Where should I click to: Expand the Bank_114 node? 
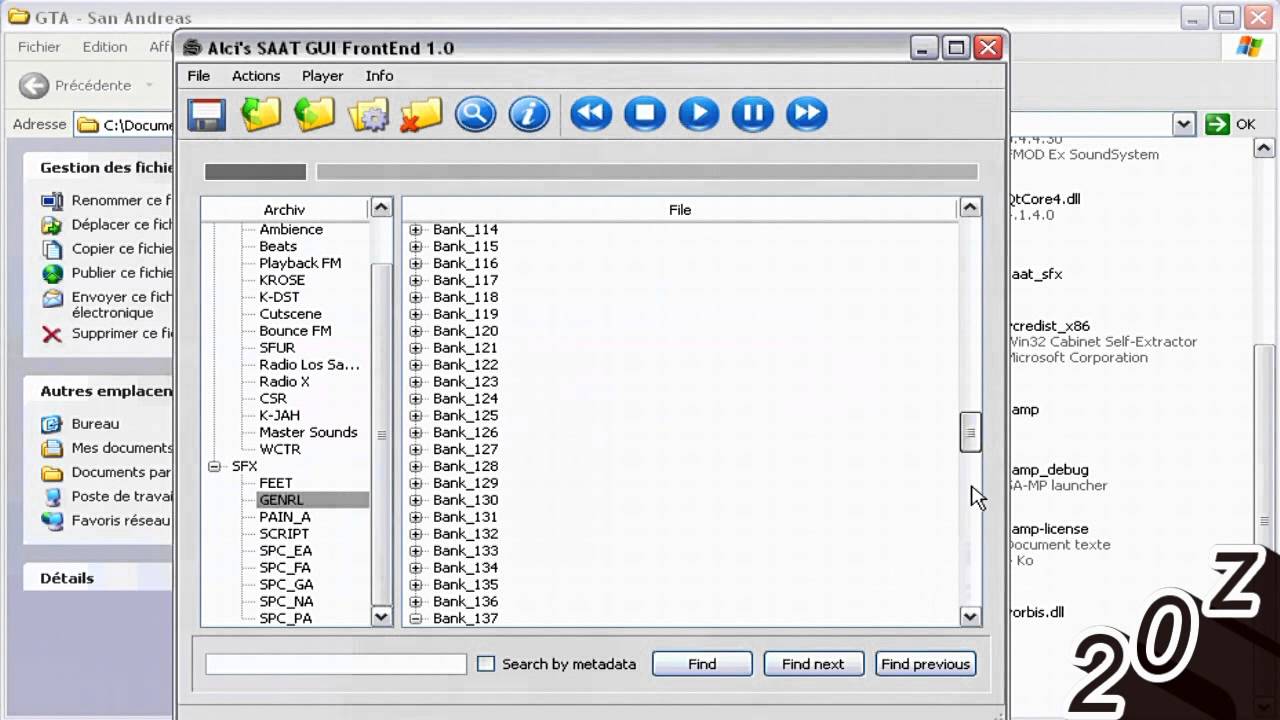416,230
